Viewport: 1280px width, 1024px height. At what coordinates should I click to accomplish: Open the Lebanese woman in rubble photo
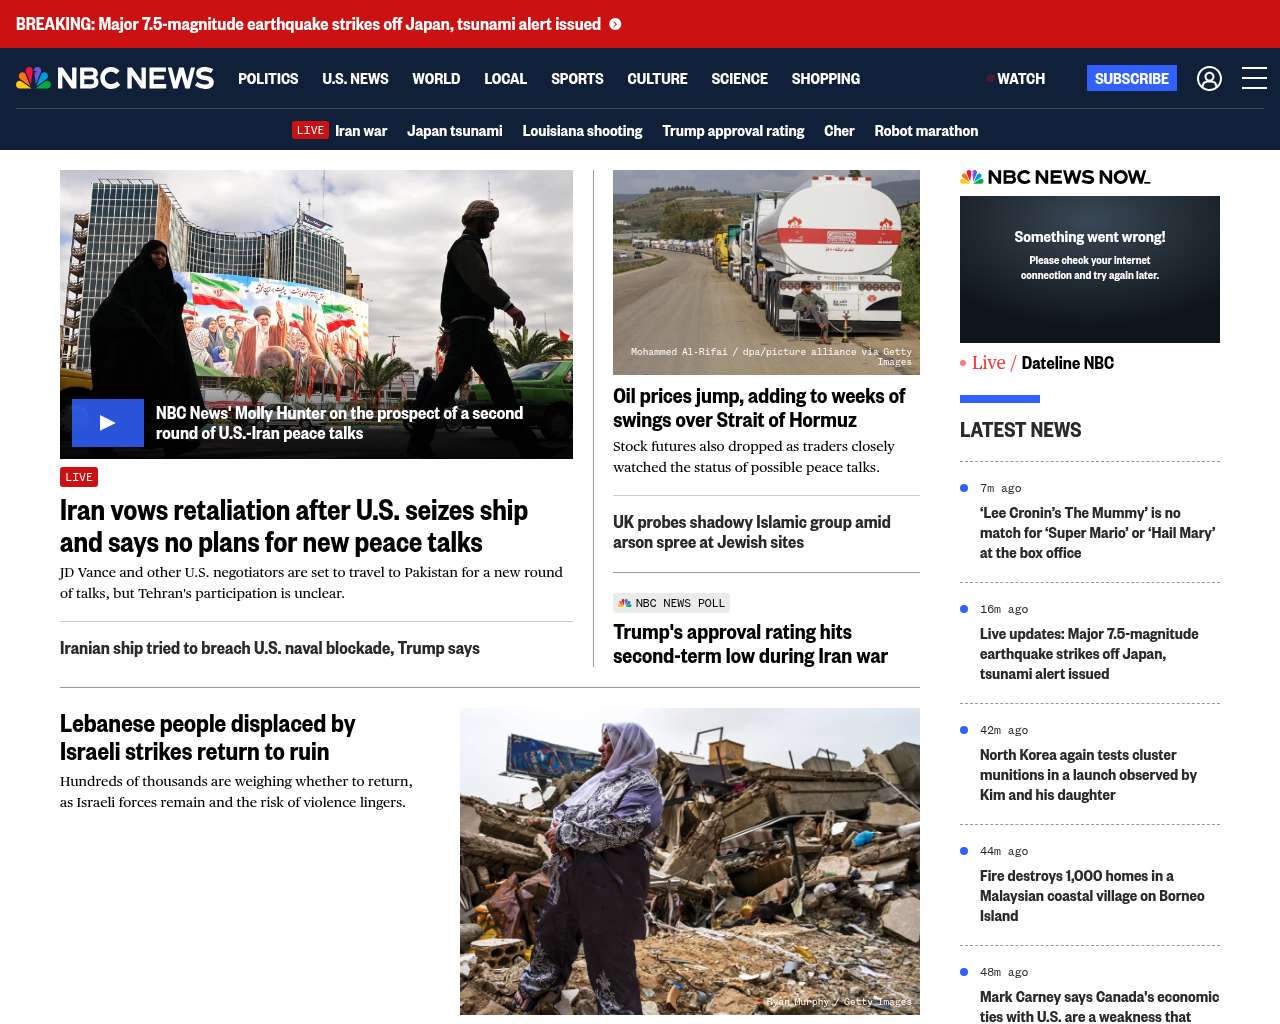690,861
